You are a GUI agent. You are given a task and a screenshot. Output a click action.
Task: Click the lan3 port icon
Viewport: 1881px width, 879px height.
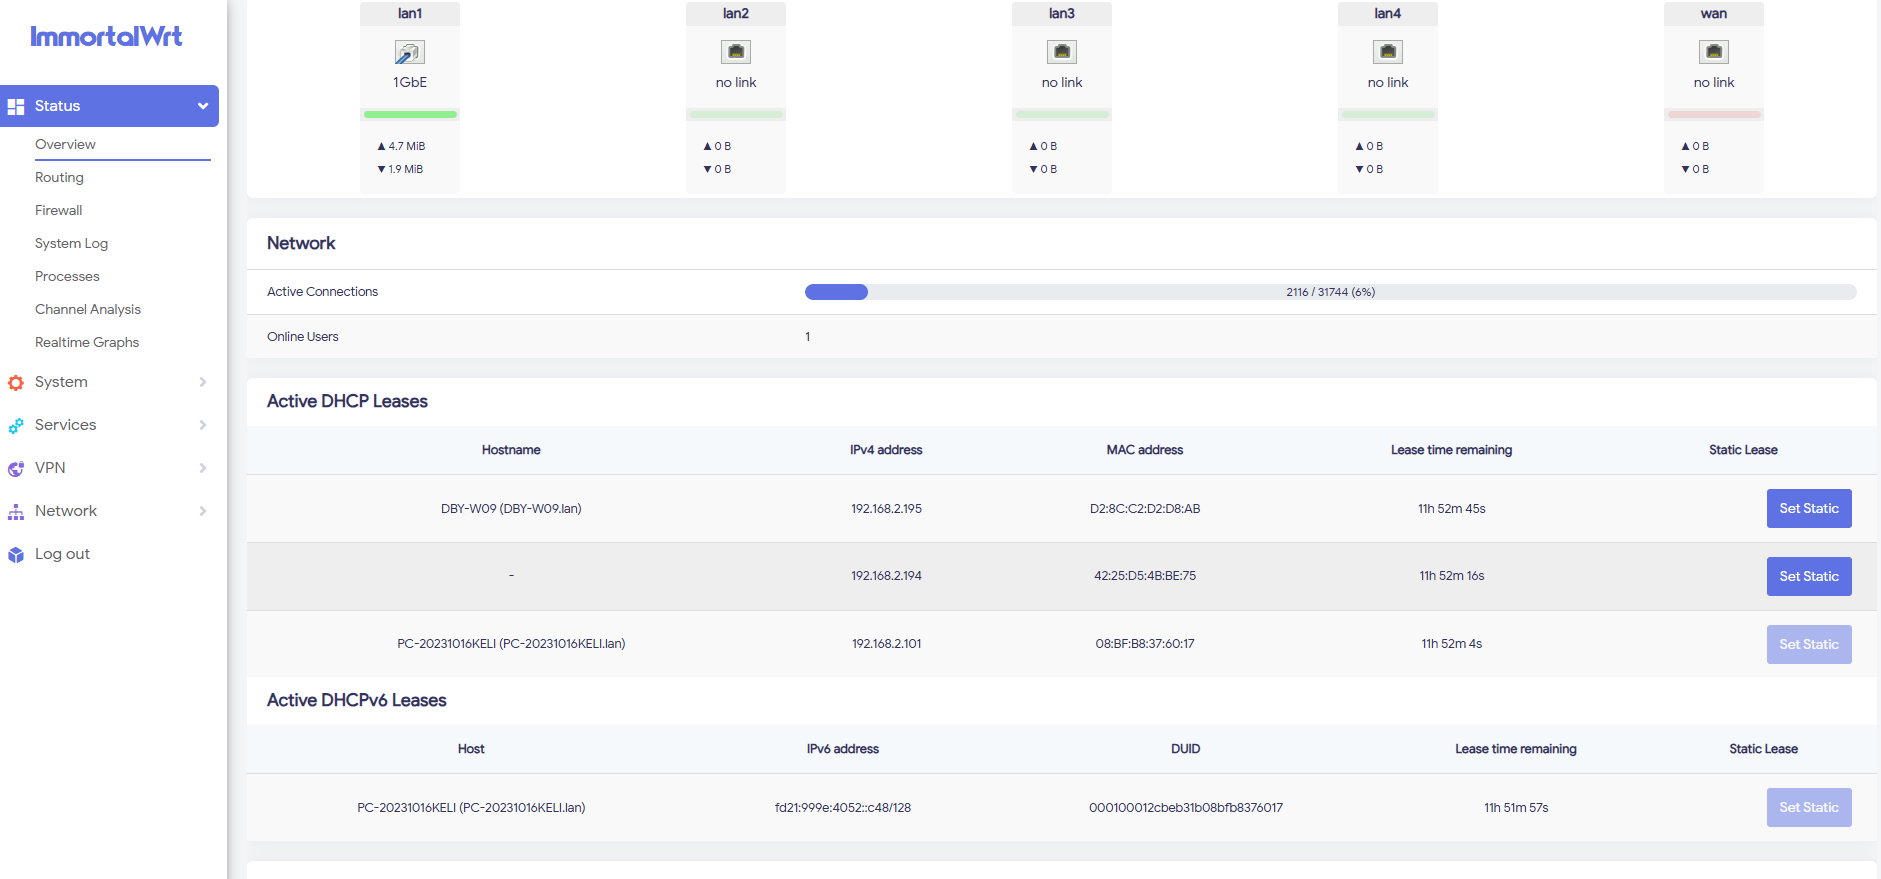(1062, 52)
